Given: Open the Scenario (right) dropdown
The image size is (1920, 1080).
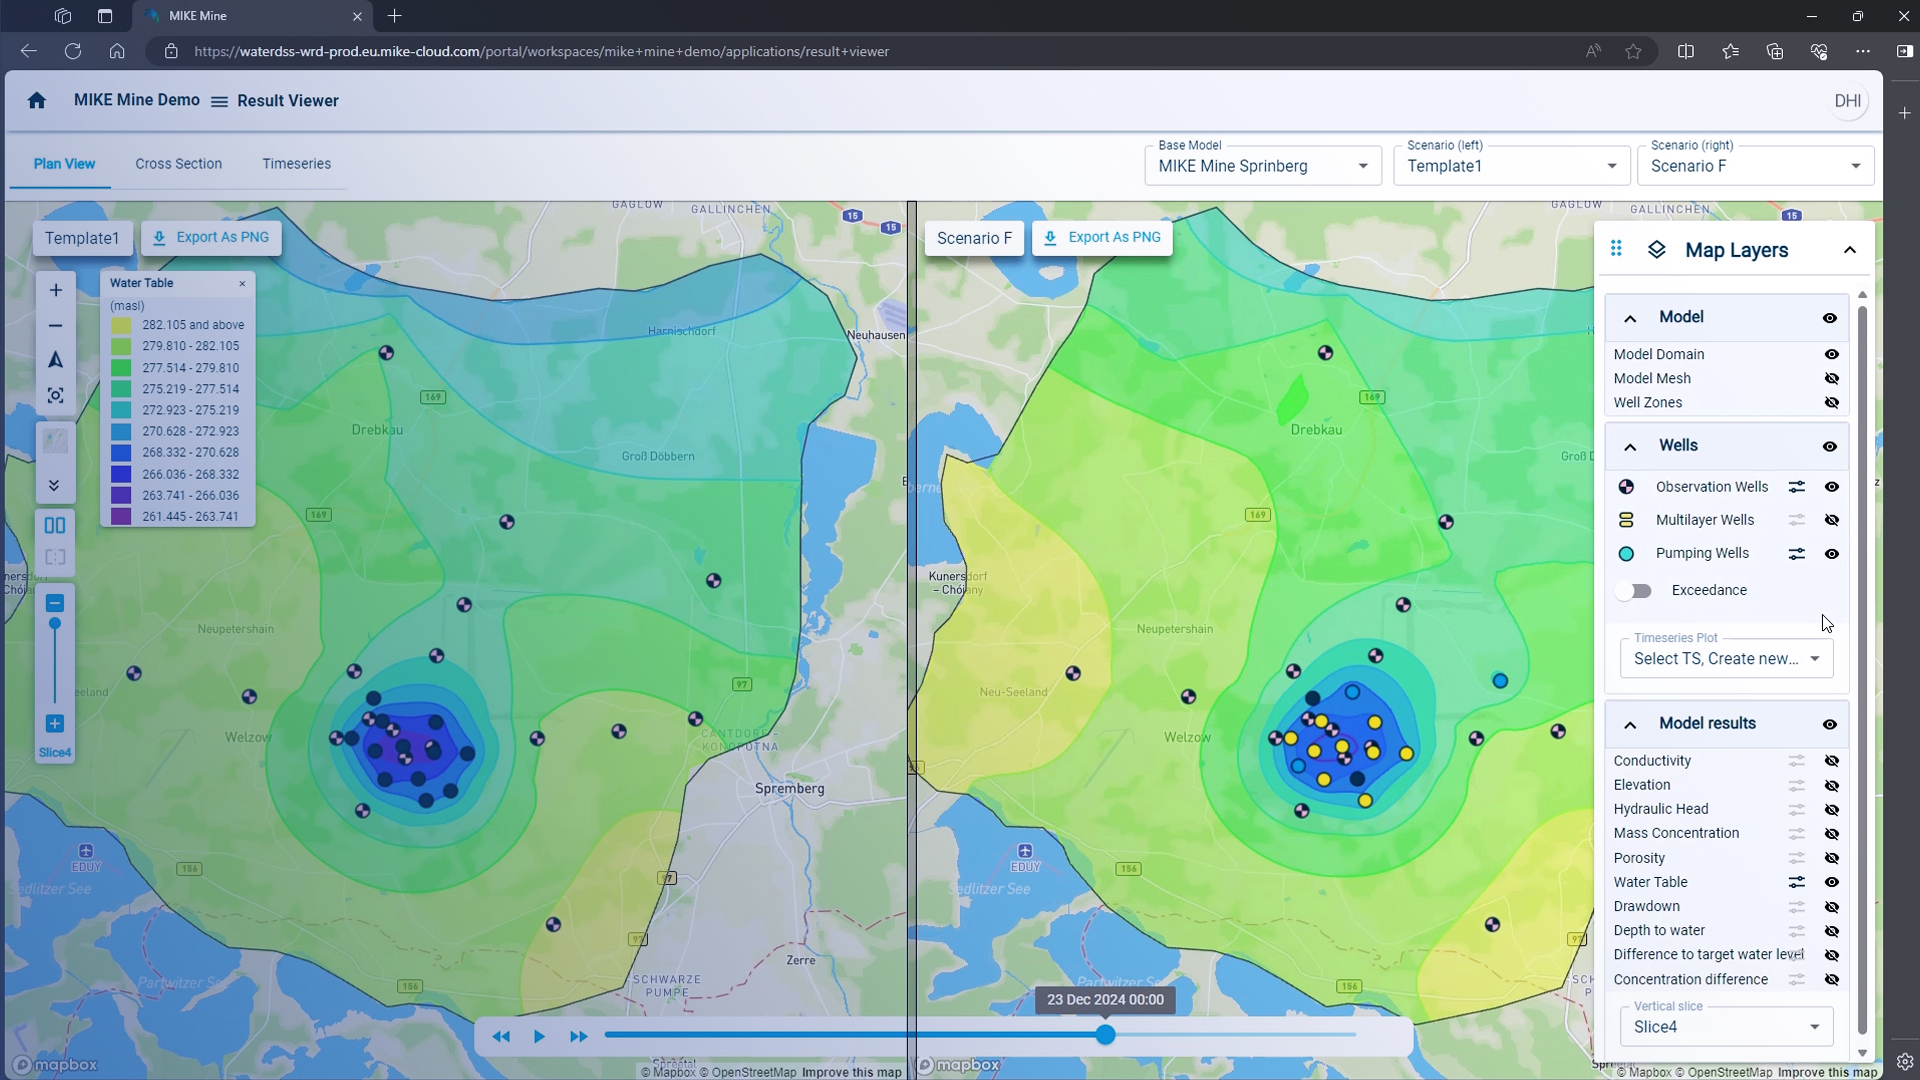Looking at the screenshot, I should tap(1755, 166).
